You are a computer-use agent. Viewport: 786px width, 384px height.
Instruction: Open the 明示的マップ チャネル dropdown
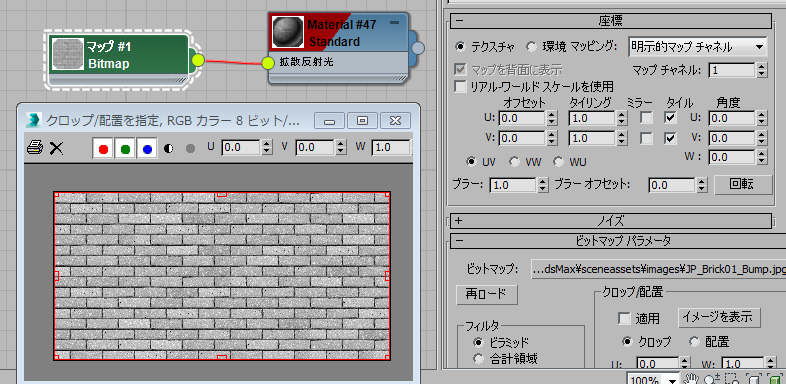[698, 47]
